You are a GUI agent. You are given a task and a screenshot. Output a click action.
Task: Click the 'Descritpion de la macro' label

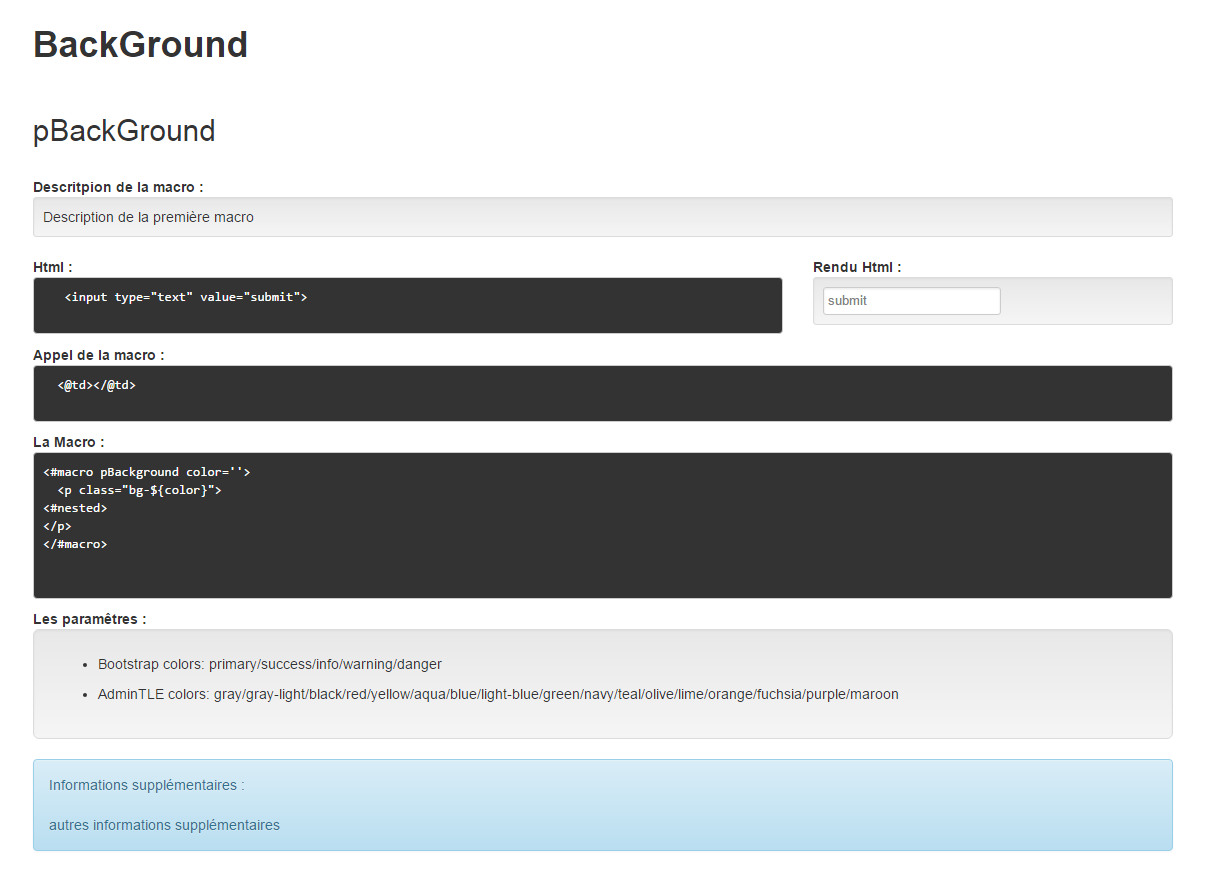(118, 187)
